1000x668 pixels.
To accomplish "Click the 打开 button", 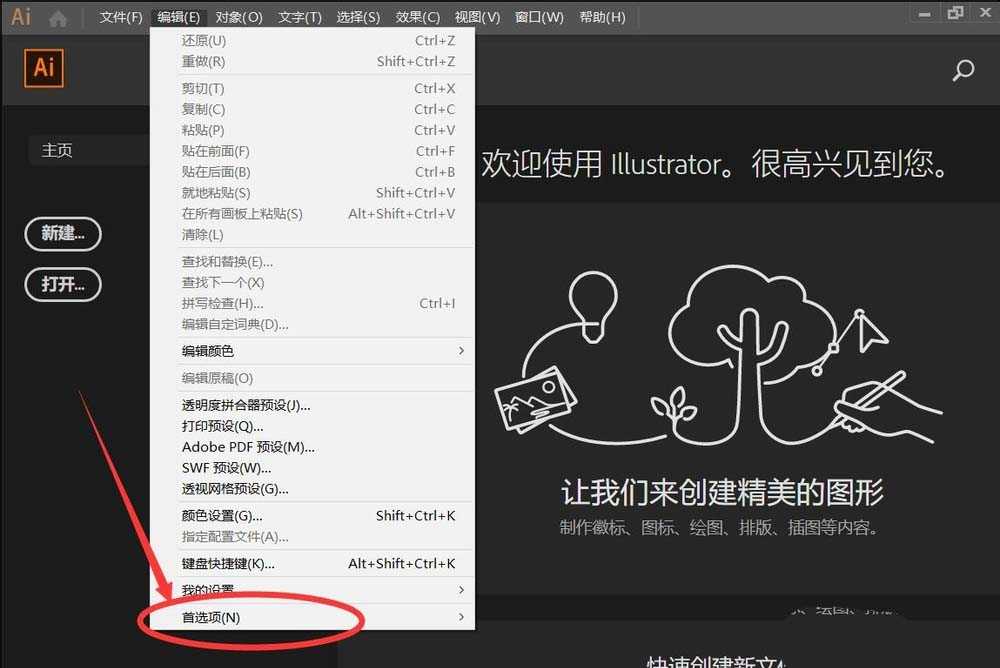I will point(62,285).
